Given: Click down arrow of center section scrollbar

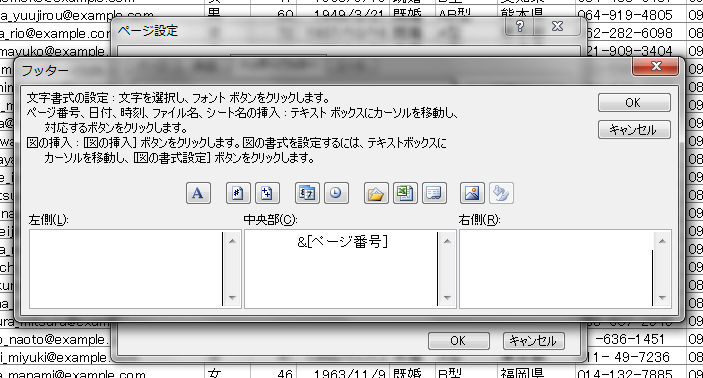Looking at the screenshot, I should (x=447, y=298).
